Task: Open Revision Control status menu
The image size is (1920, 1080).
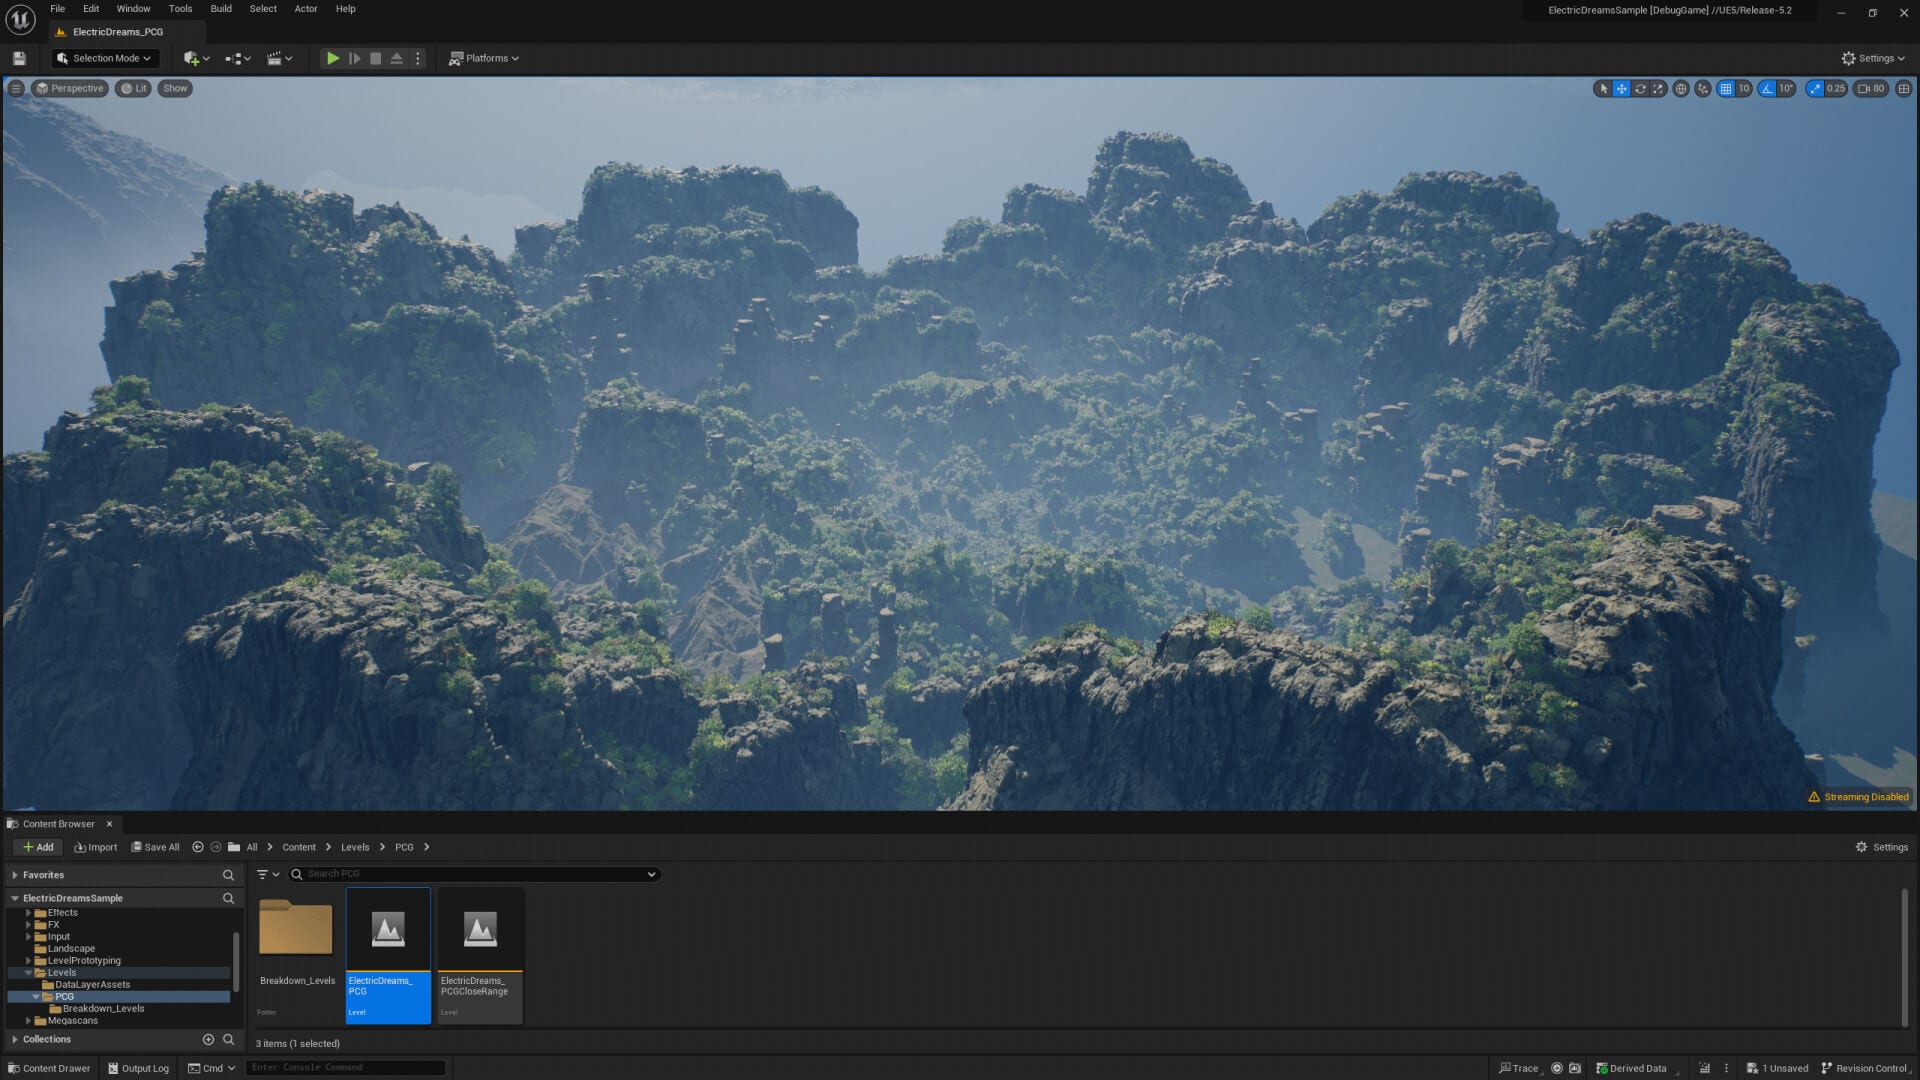Action: pyautogui.click(x=1866, y=1068)
